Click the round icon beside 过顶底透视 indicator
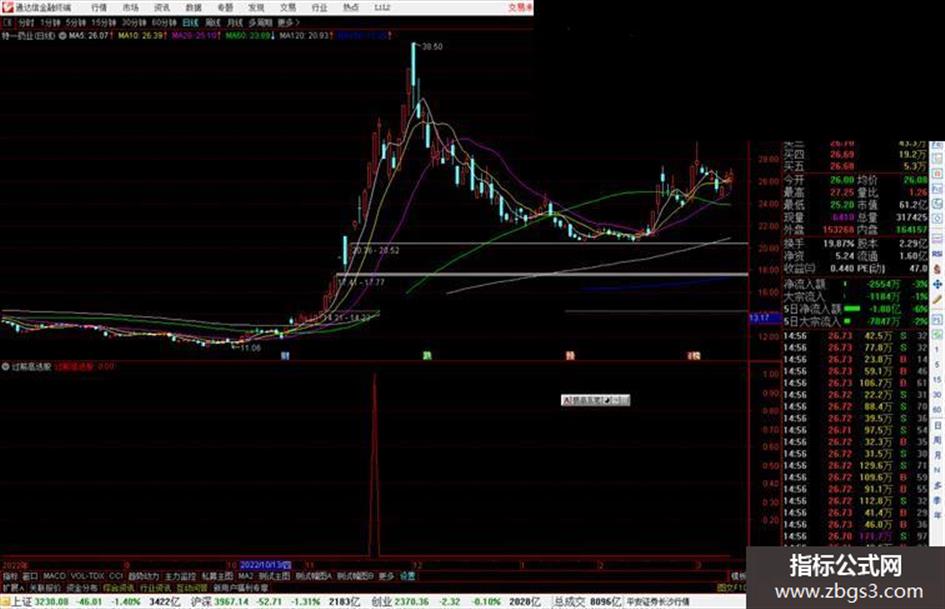945x609 pixels. point(5,366)
